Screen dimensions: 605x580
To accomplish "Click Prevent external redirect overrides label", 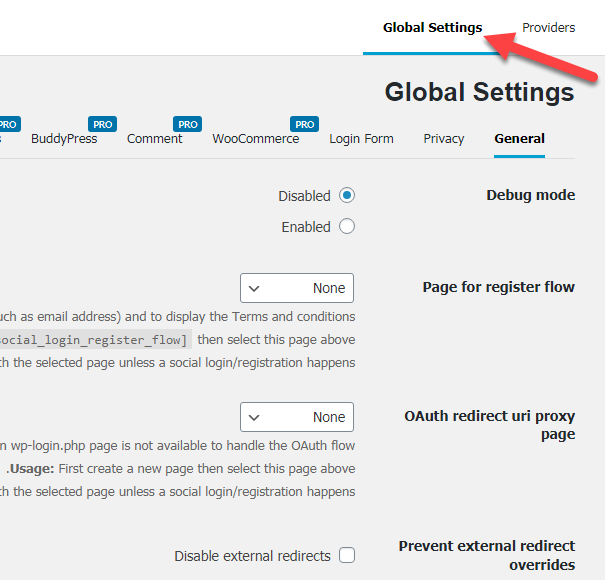I will pos(487,555).
